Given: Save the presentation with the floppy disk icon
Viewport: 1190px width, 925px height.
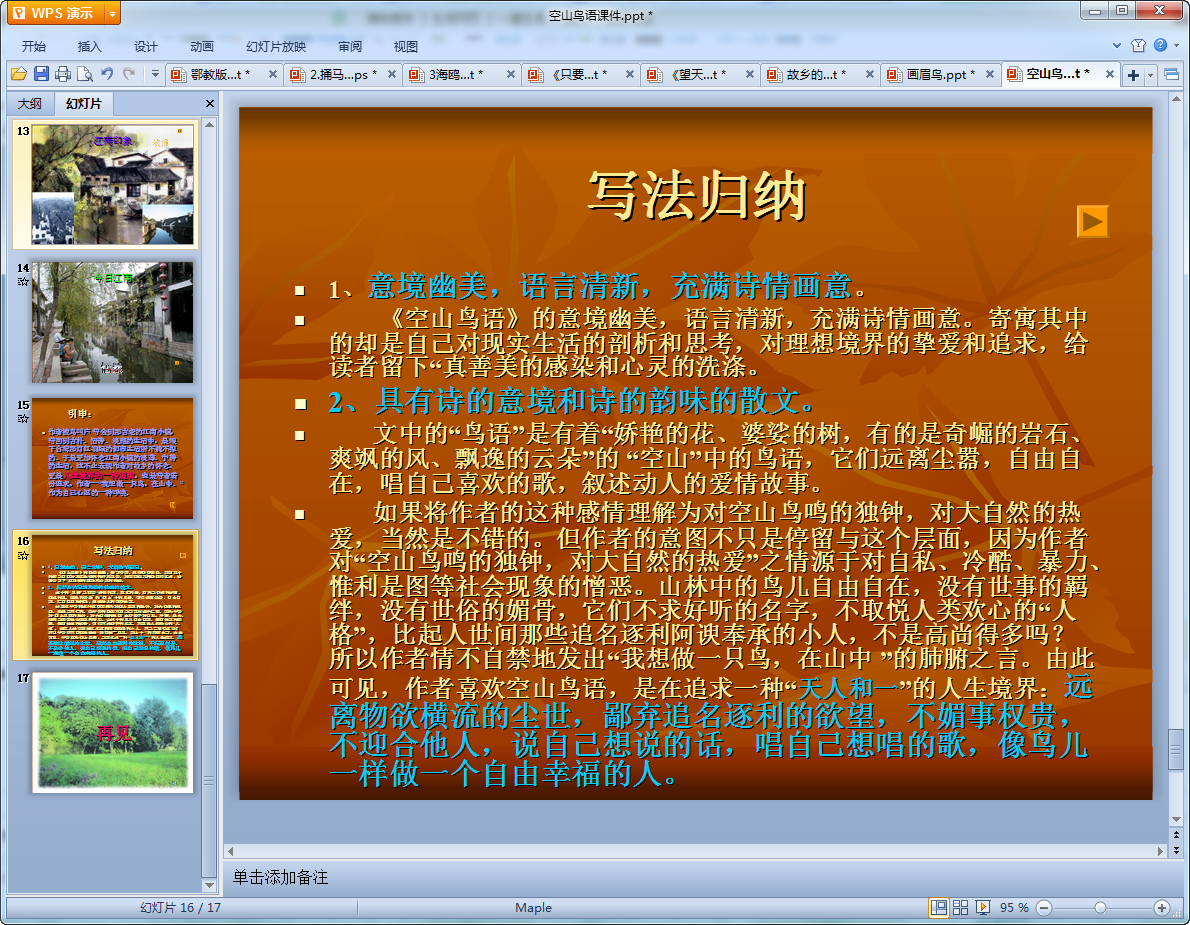Looking at the screenshot, I should click(x=41, y=74).
